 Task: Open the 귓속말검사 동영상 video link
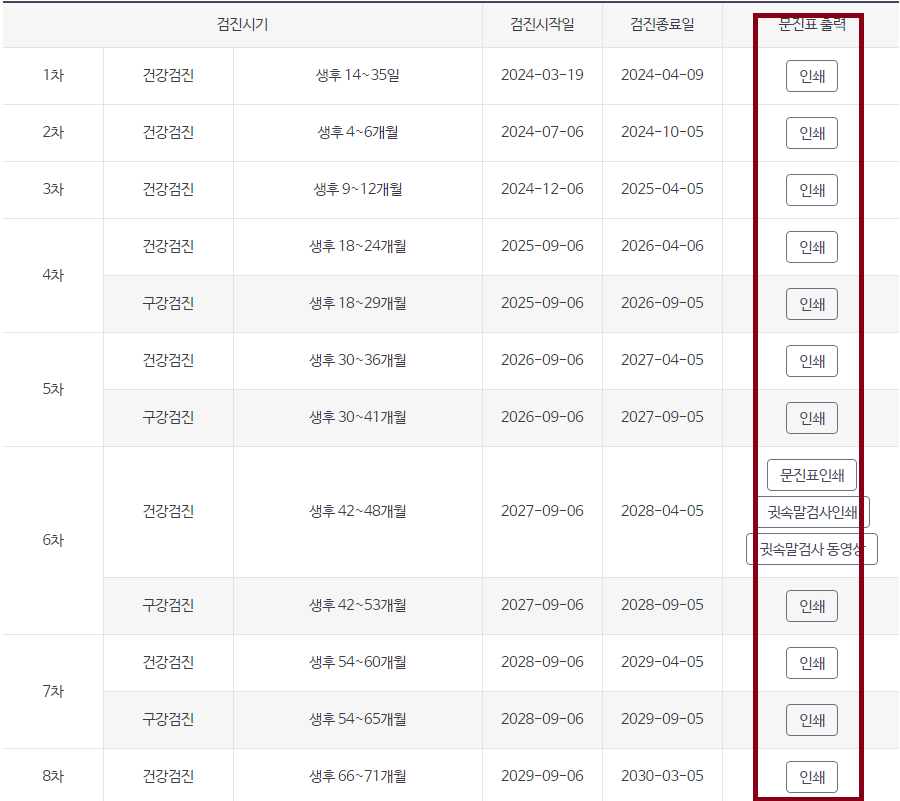(x=813, y=548)
